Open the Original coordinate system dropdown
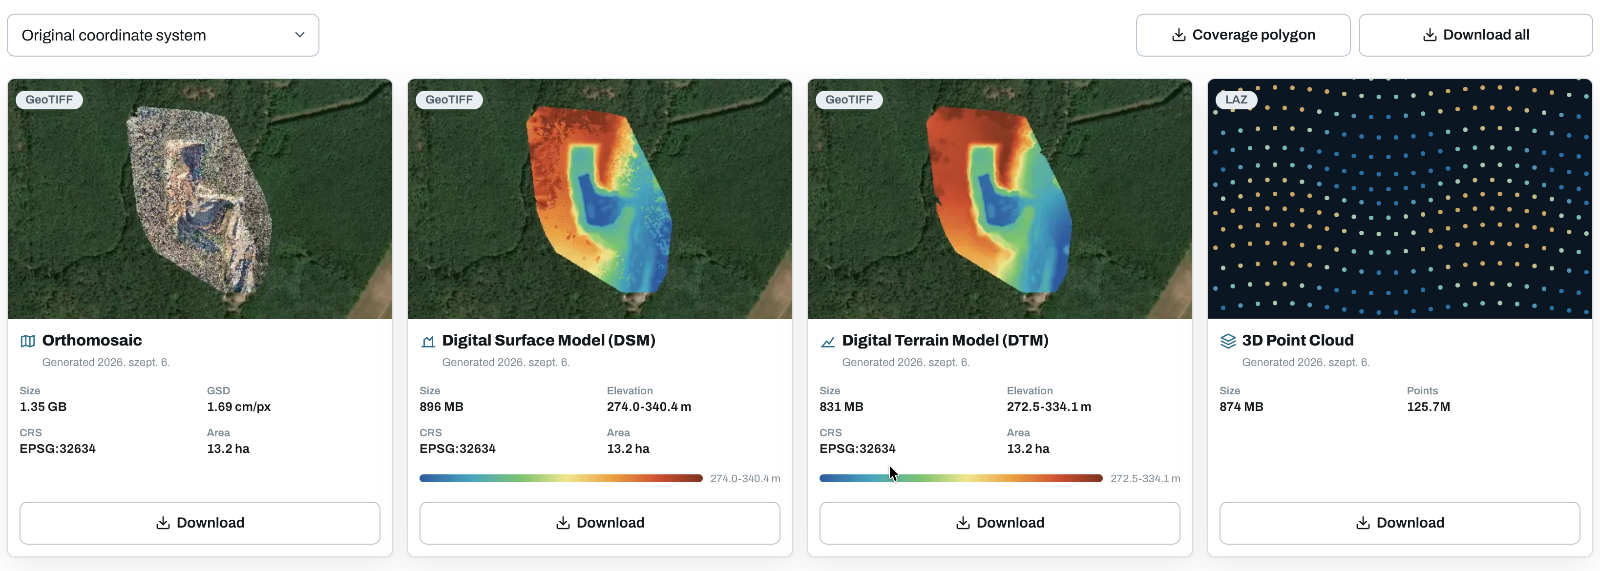This screenshot has width=1600, height=571. click(x=163, y=35)
